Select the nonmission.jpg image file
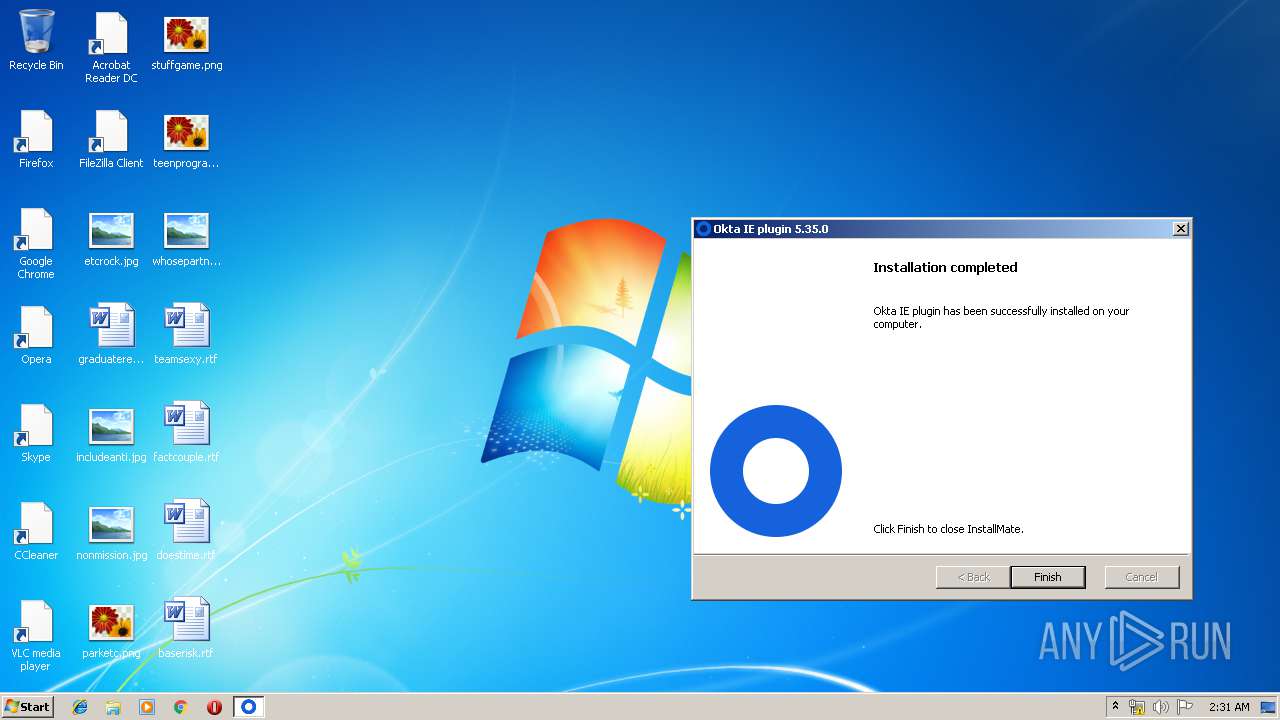 [x=111, y=531]
